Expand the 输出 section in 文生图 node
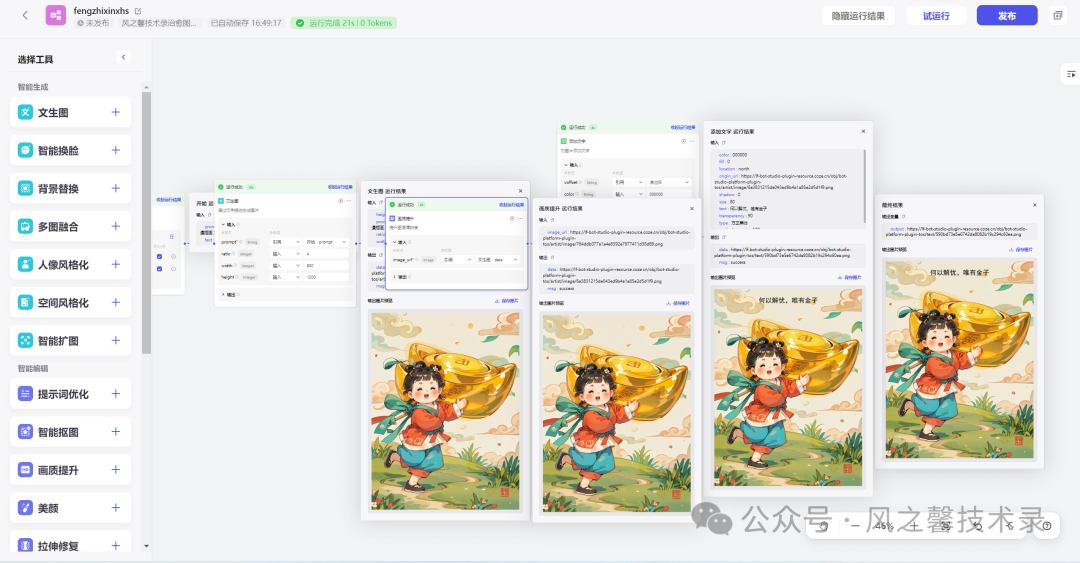The image size is (1080, 563). [231, 294]
